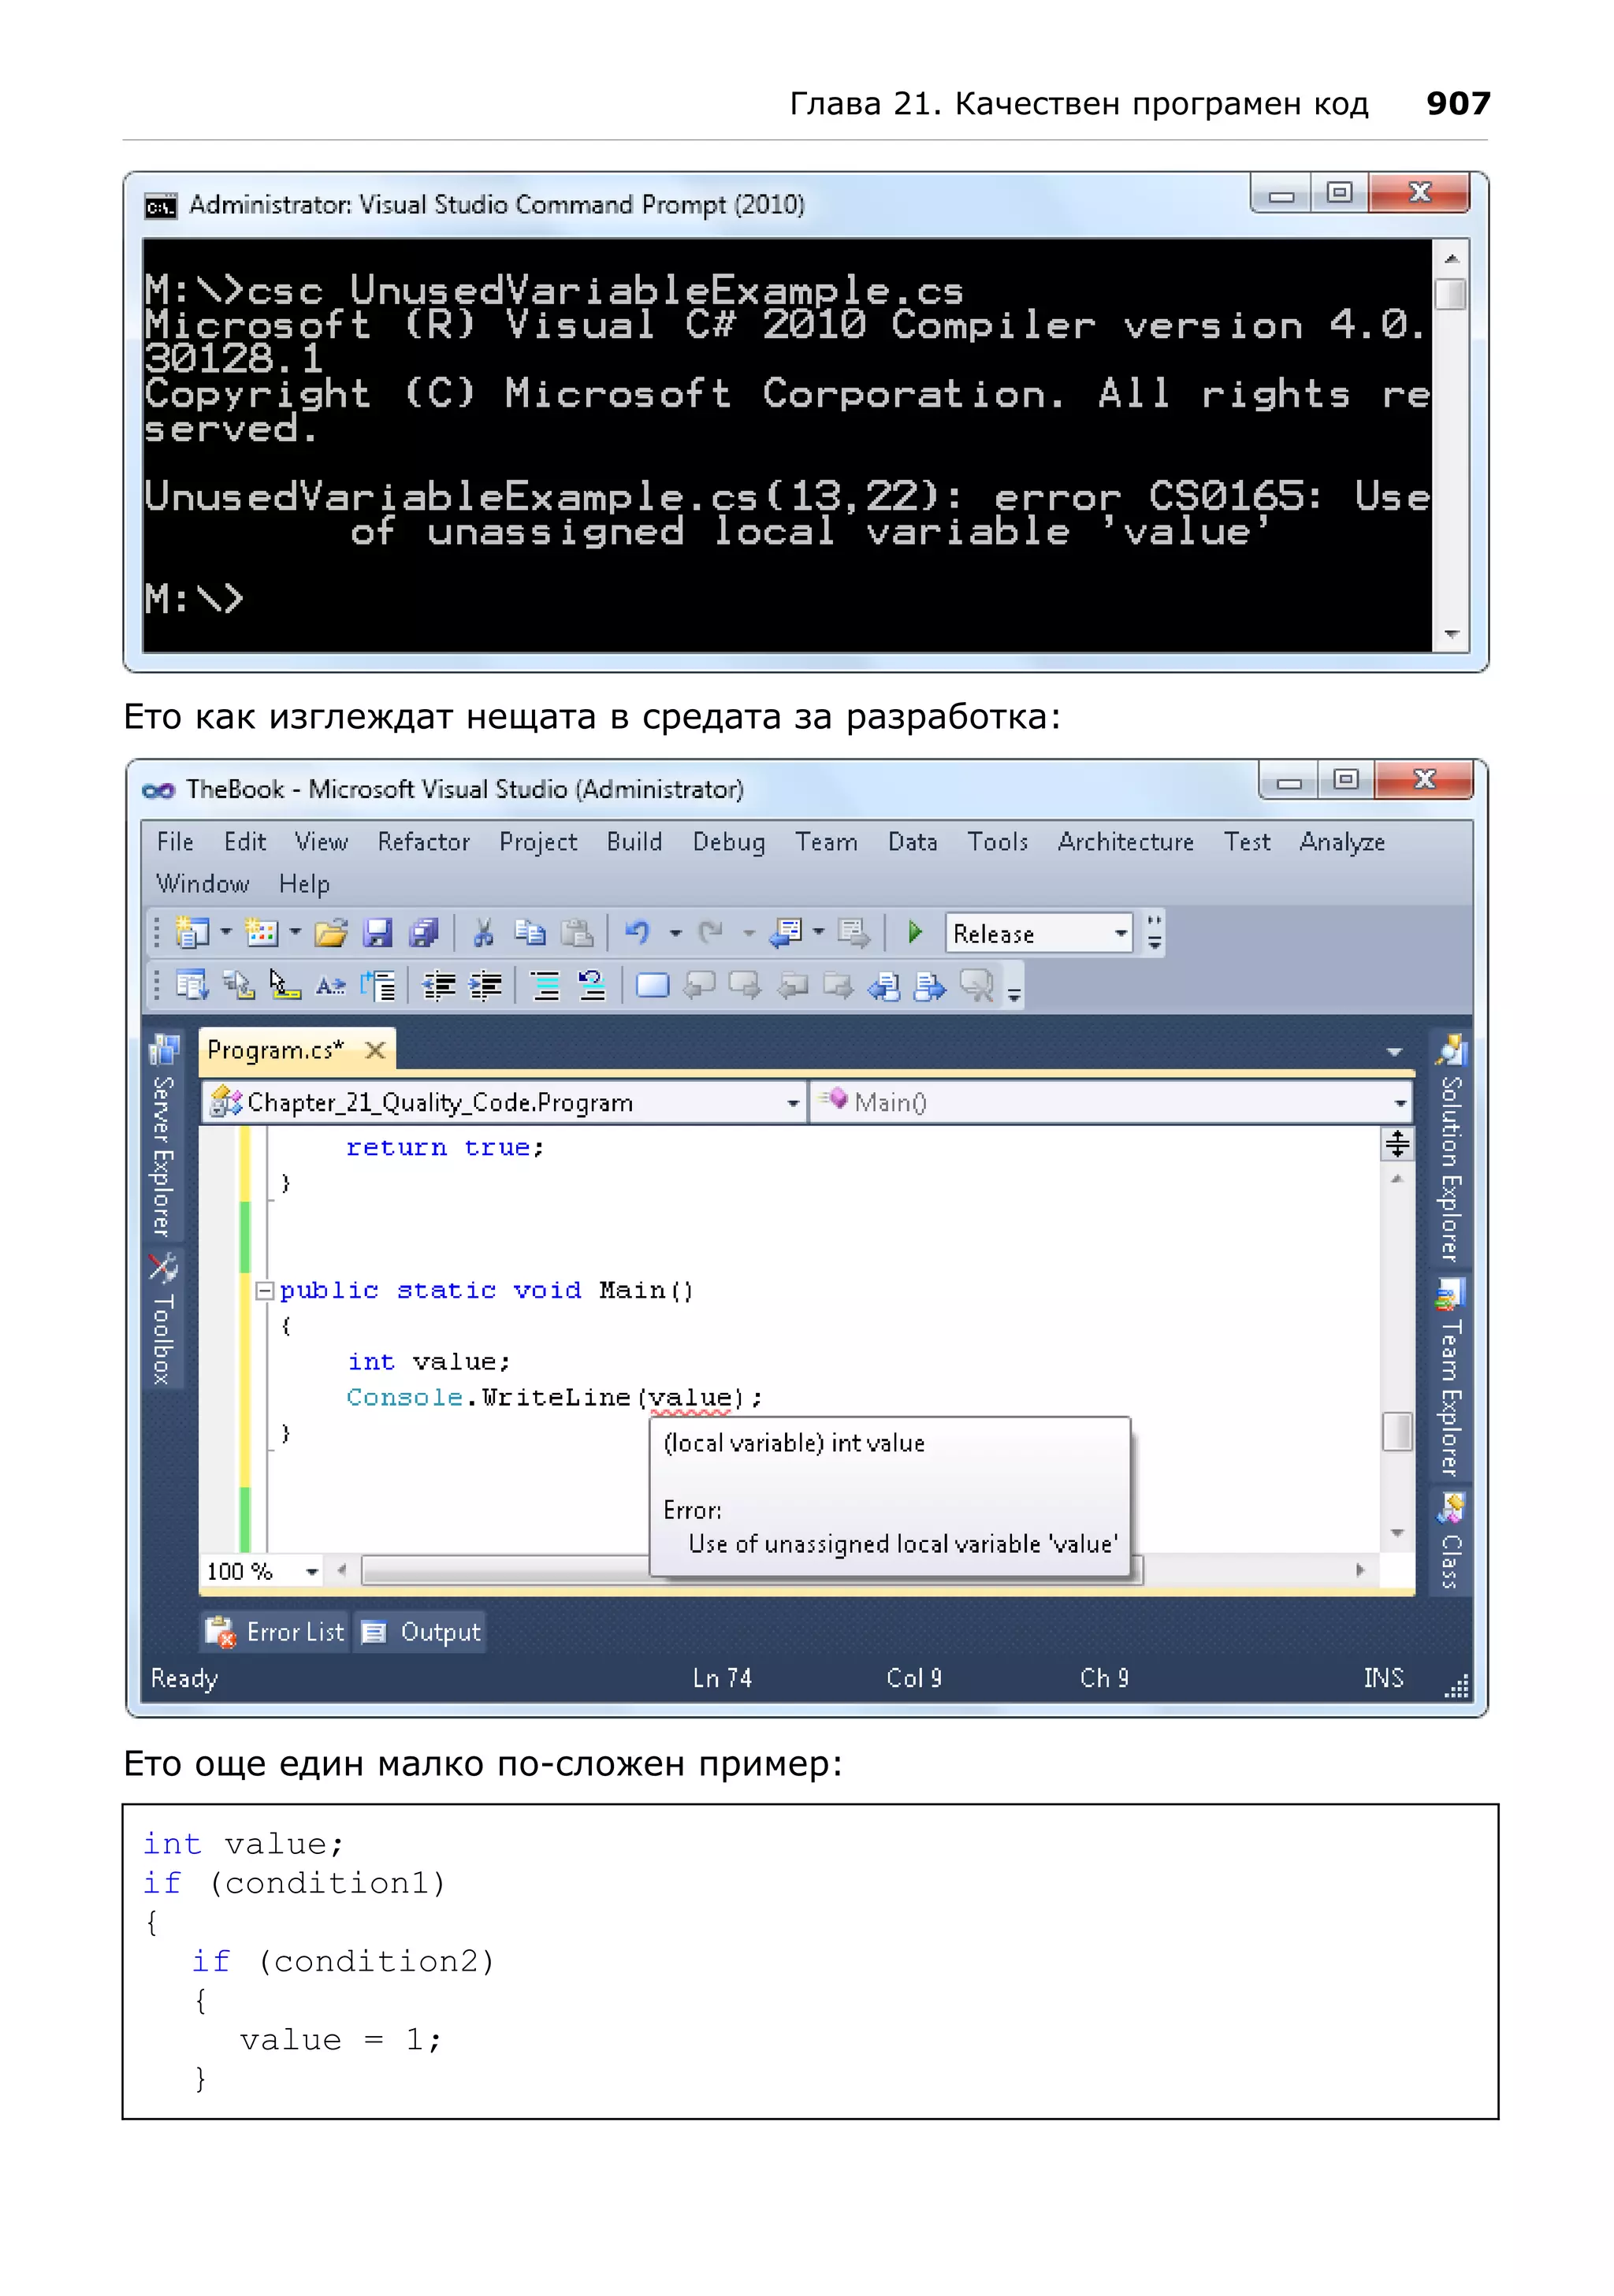Viewport: 1614px width, 2296px height.
Task: Open the Debug menu
Action: [728, 842]
